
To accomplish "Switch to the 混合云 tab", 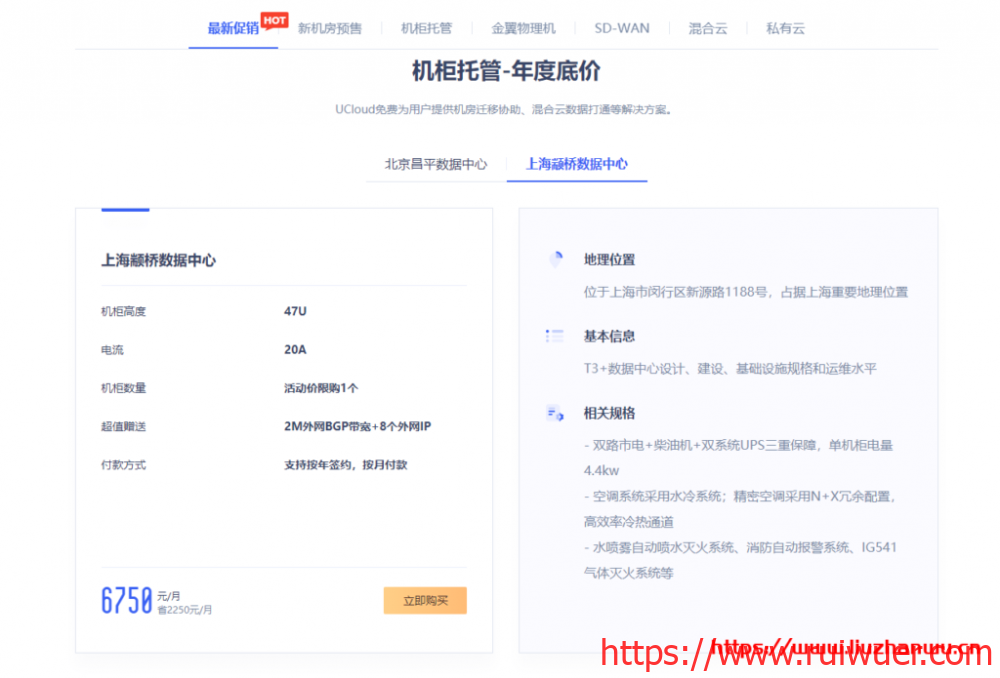I will click(708, 28).
